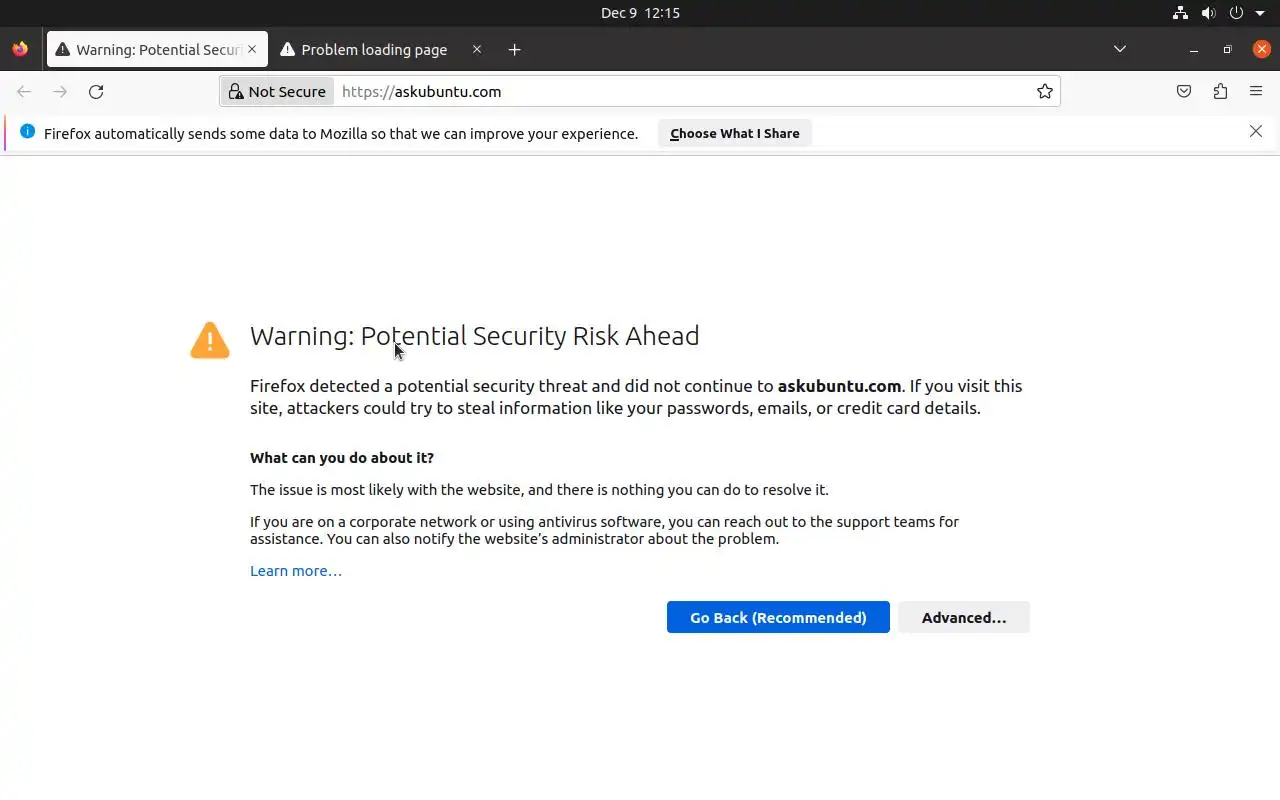1280x800 pixels.
Task: Click the Go Back (Recommended) button
Action: [x=778, y=617]
